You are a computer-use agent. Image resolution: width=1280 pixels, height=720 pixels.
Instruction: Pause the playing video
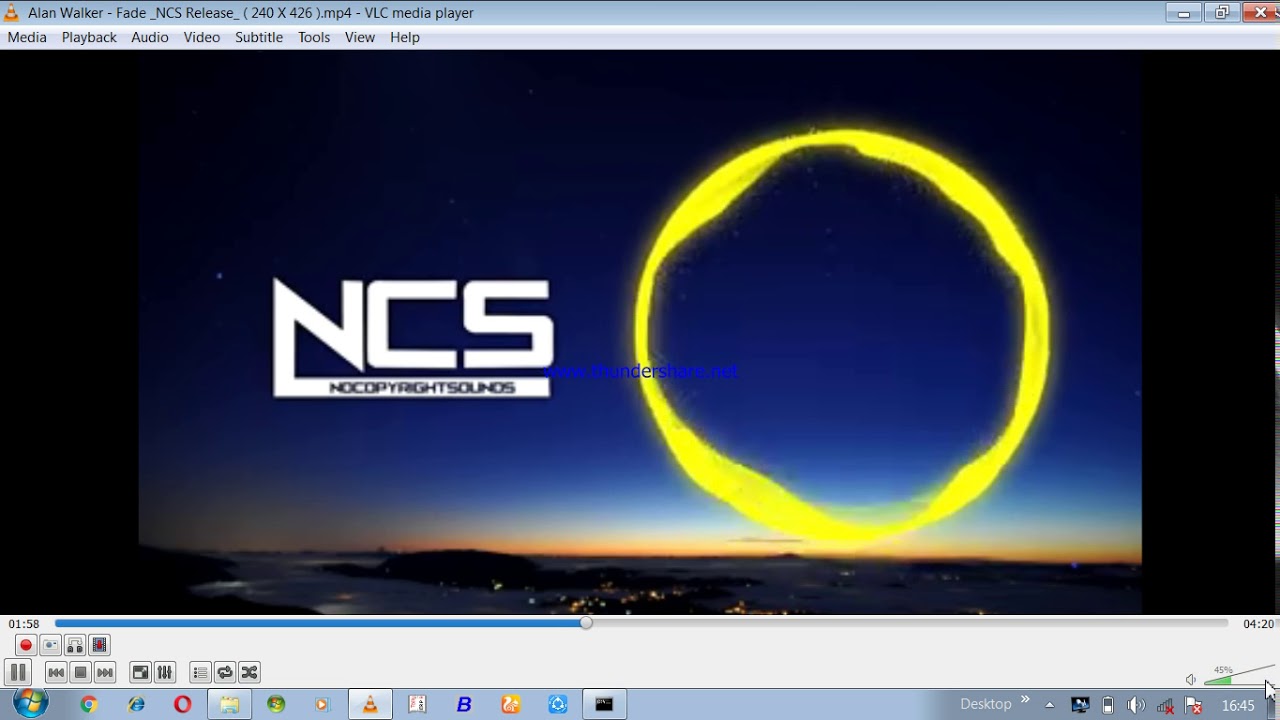[18, 673]
